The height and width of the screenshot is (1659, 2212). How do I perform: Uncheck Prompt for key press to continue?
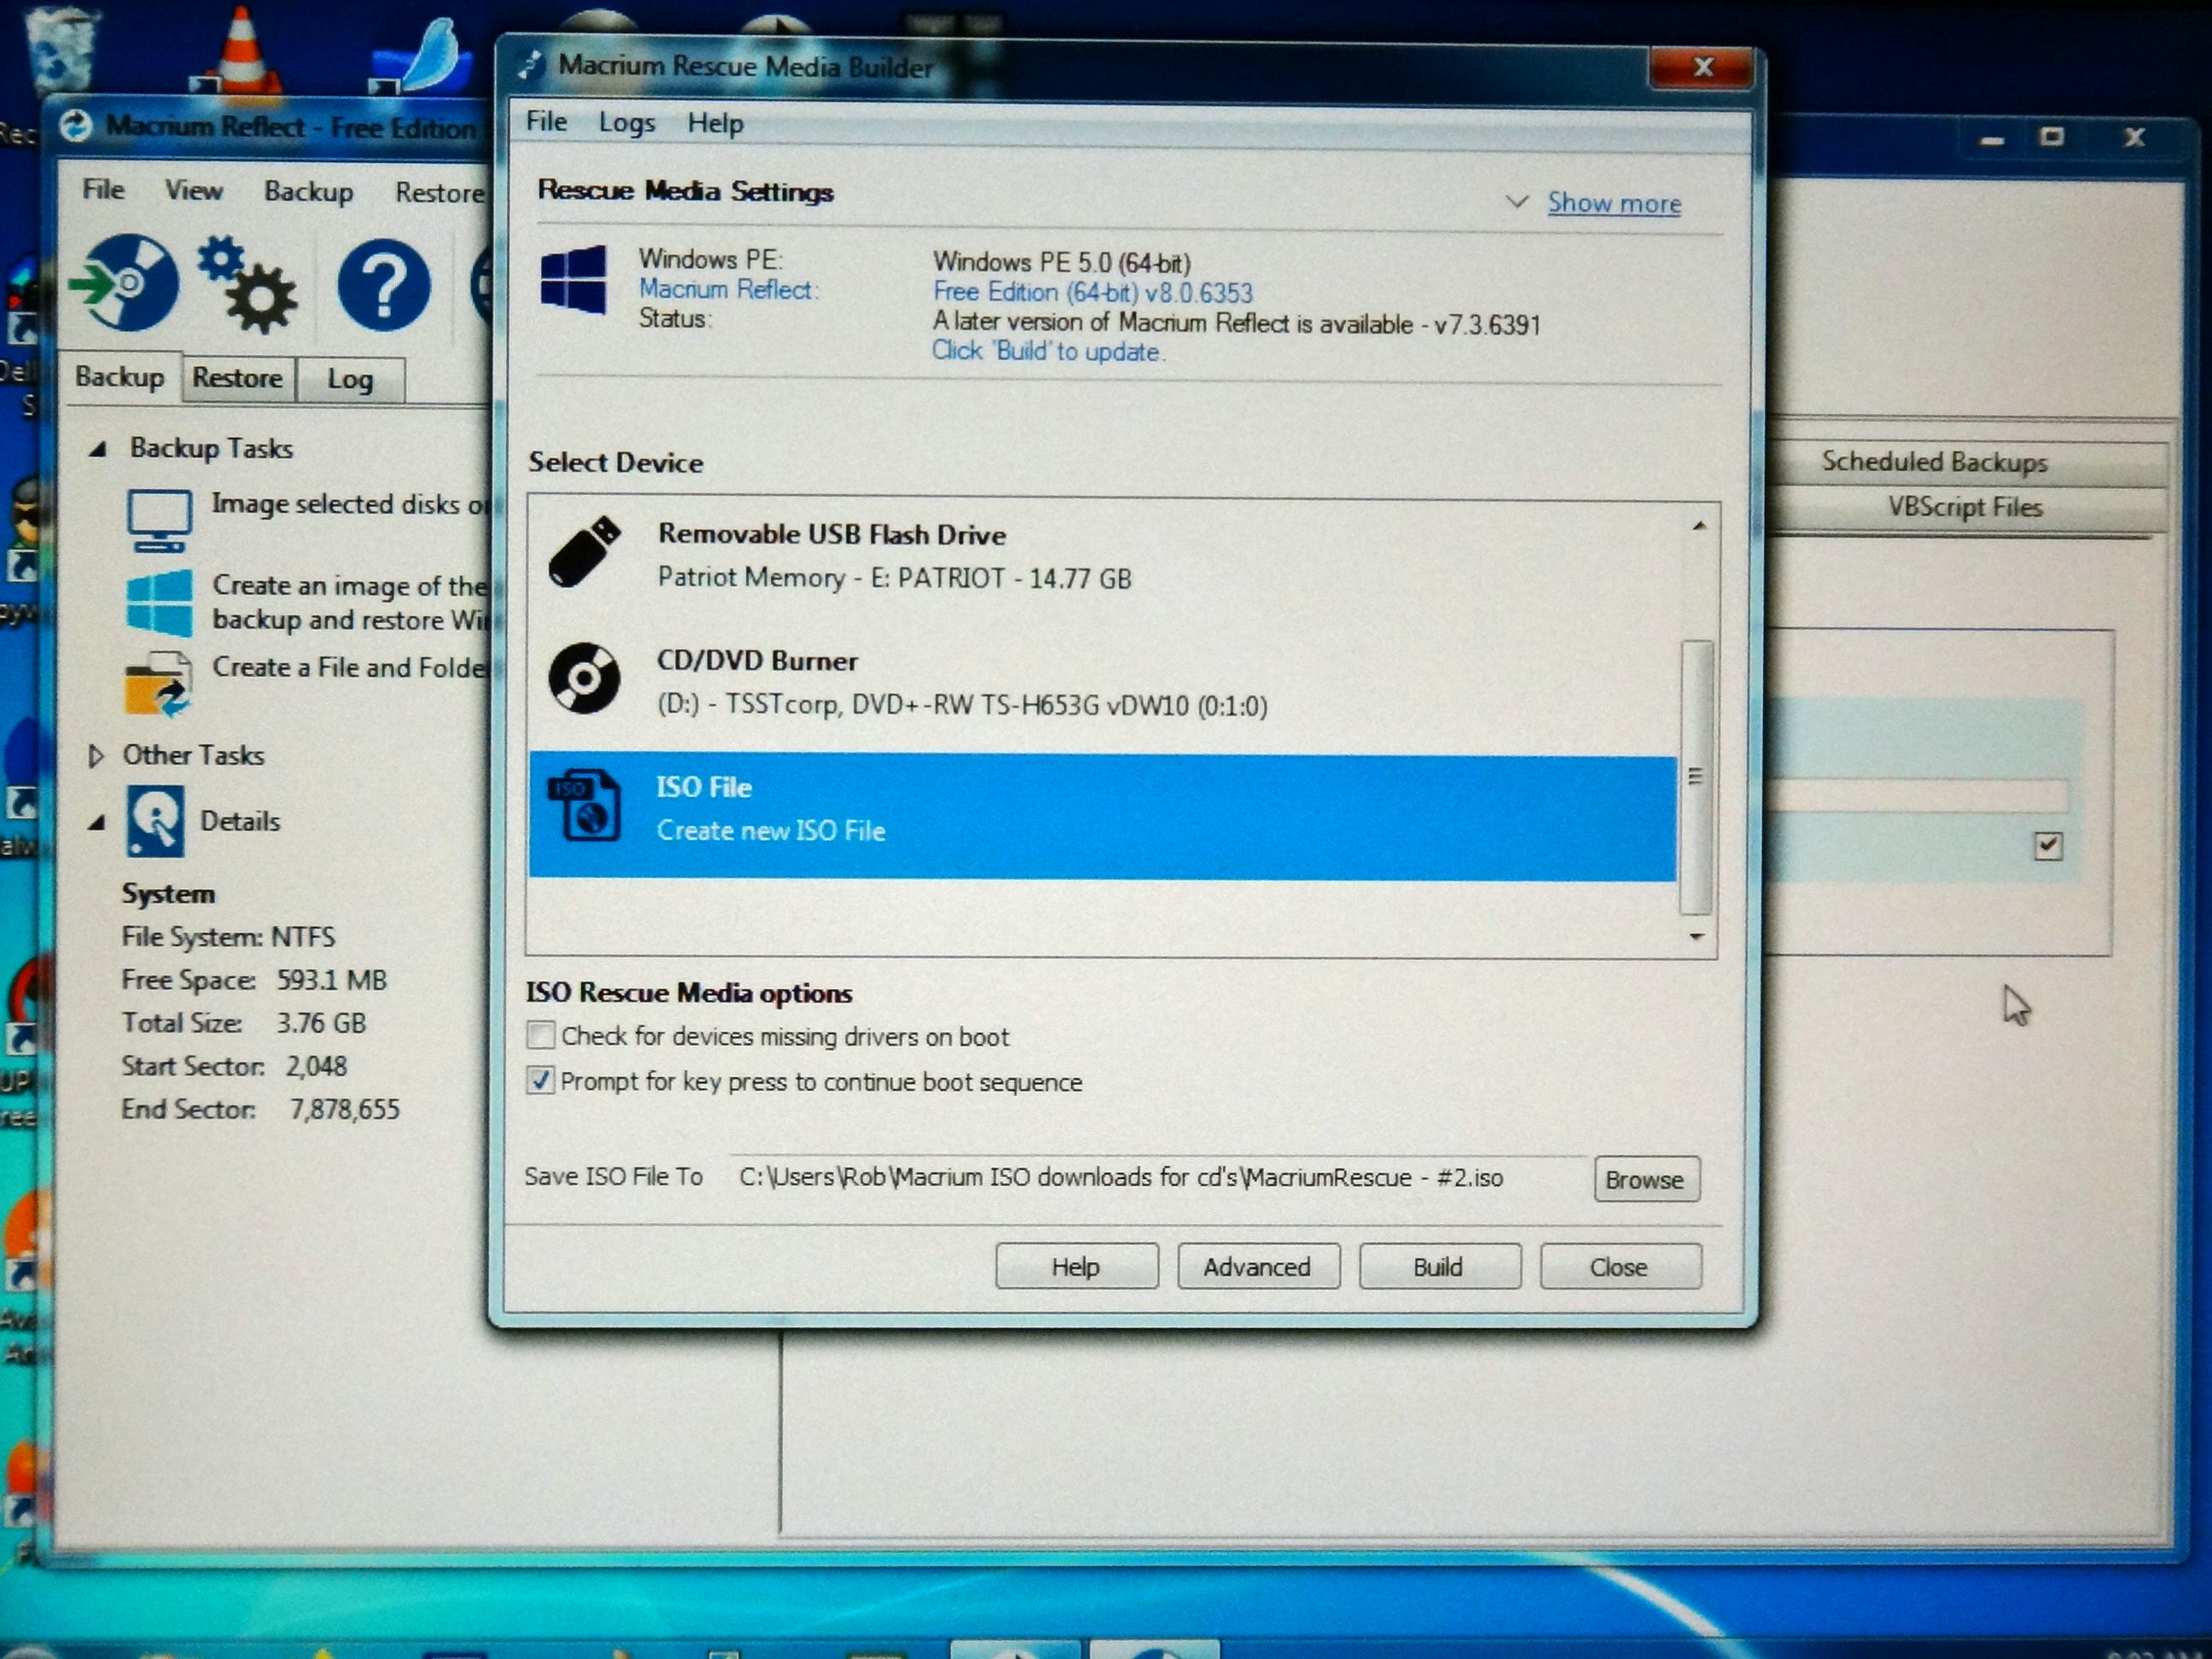click(x=541, y=1080)
